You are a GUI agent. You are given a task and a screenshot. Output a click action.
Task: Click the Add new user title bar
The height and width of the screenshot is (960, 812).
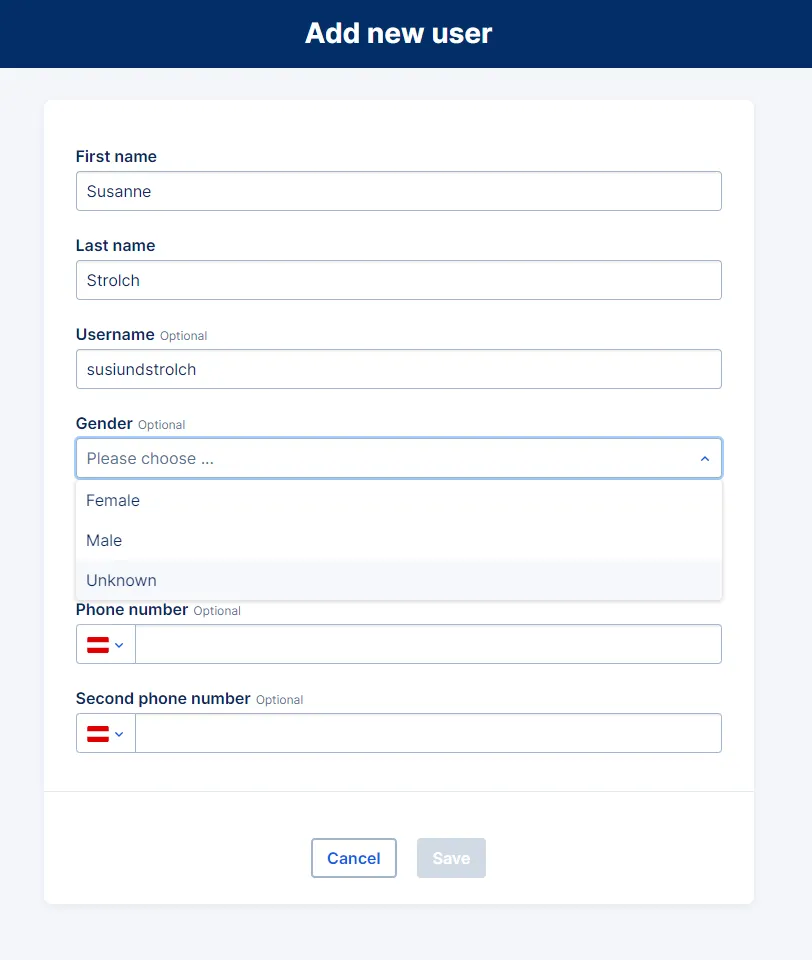(399, 33)
